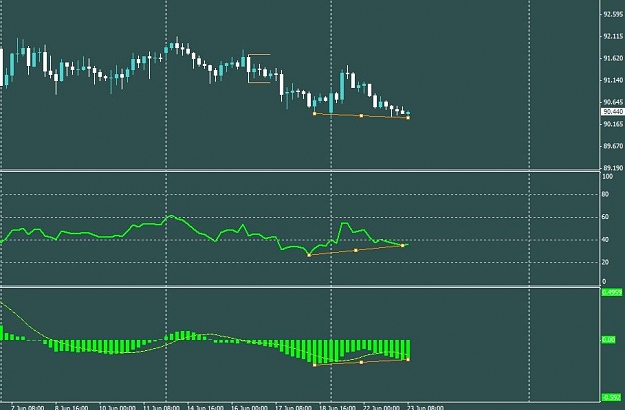
Task: Click the 91.620 price axis label
Action: (x=613, y=59)
